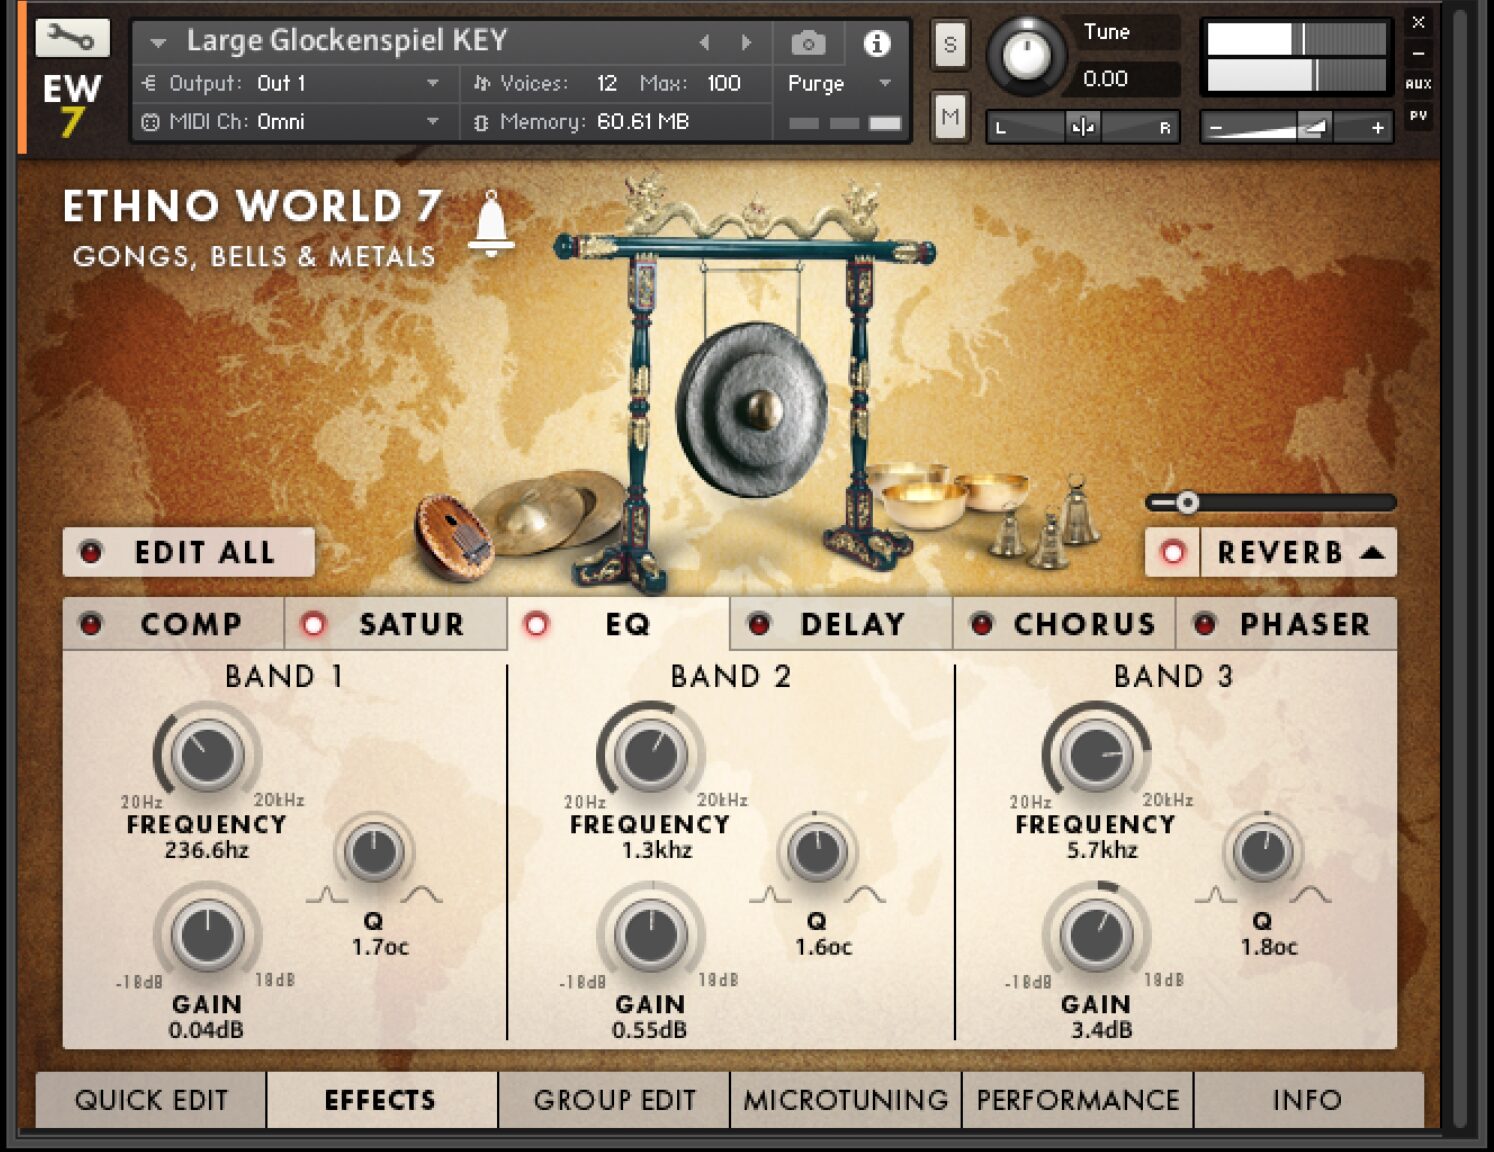Click the pan L/R slider

(x=1082, y=128)
